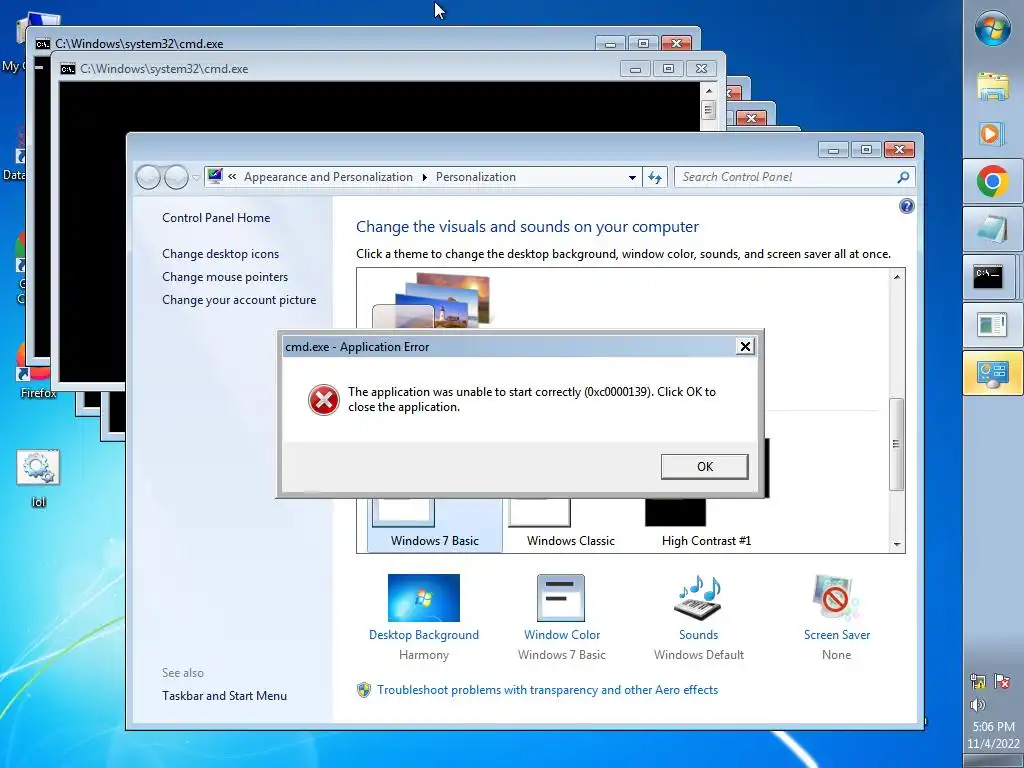Image resolution: width=1024 pixels, height=768 pixels.
Task: Click shield icon beside Troubleshoot link
Action: (364, 690)
